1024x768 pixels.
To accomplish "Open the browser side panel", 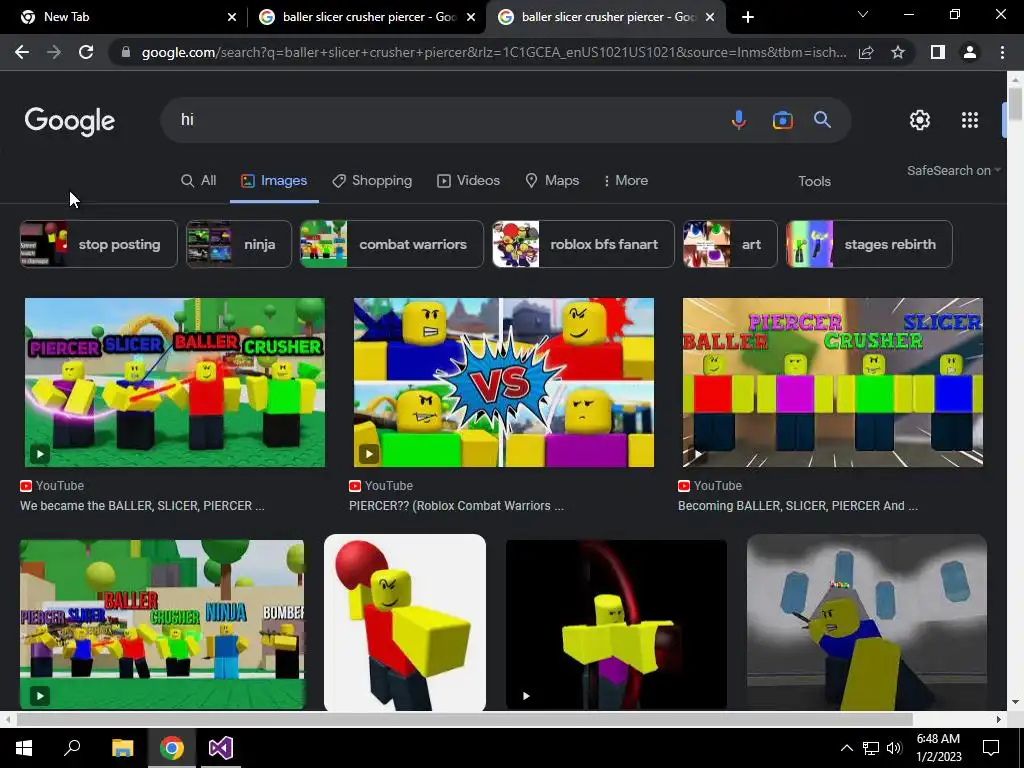I will (x=938, y=52).
